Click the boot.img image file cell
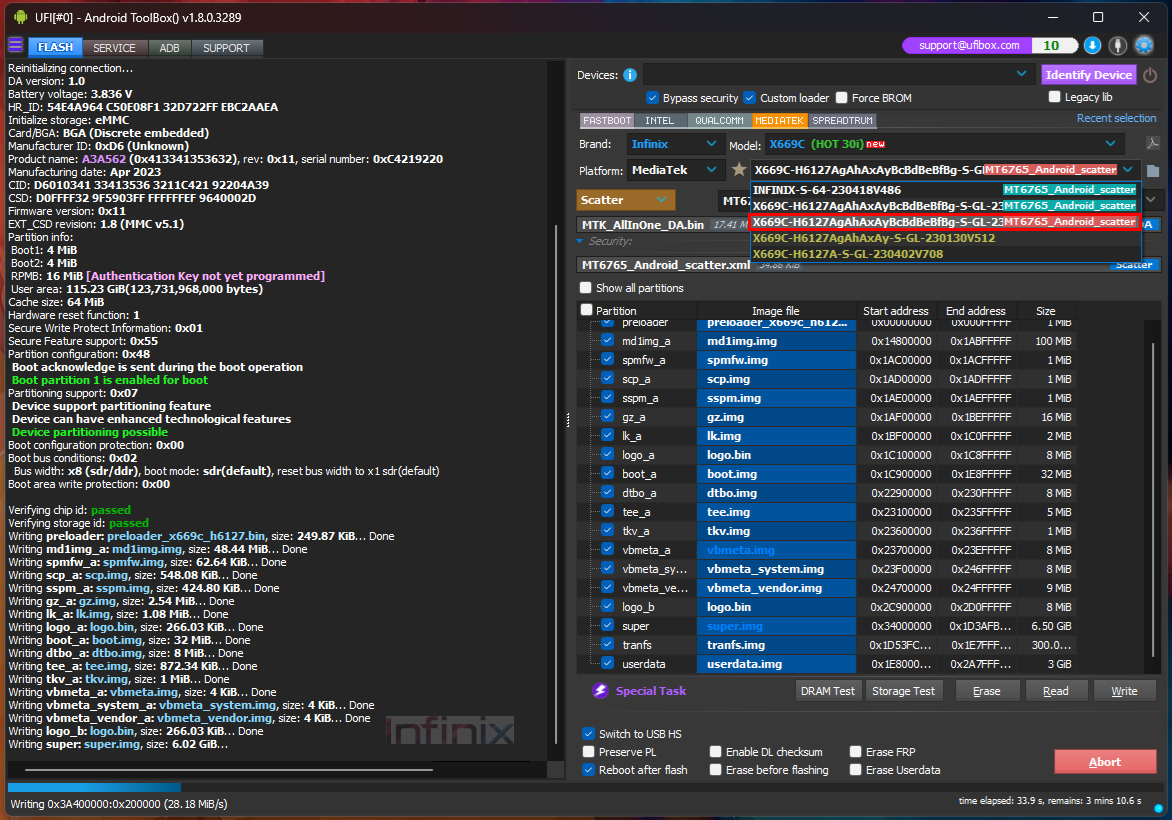The height and width of the screenshot is (820, 1172). click(x=776, y=474)
